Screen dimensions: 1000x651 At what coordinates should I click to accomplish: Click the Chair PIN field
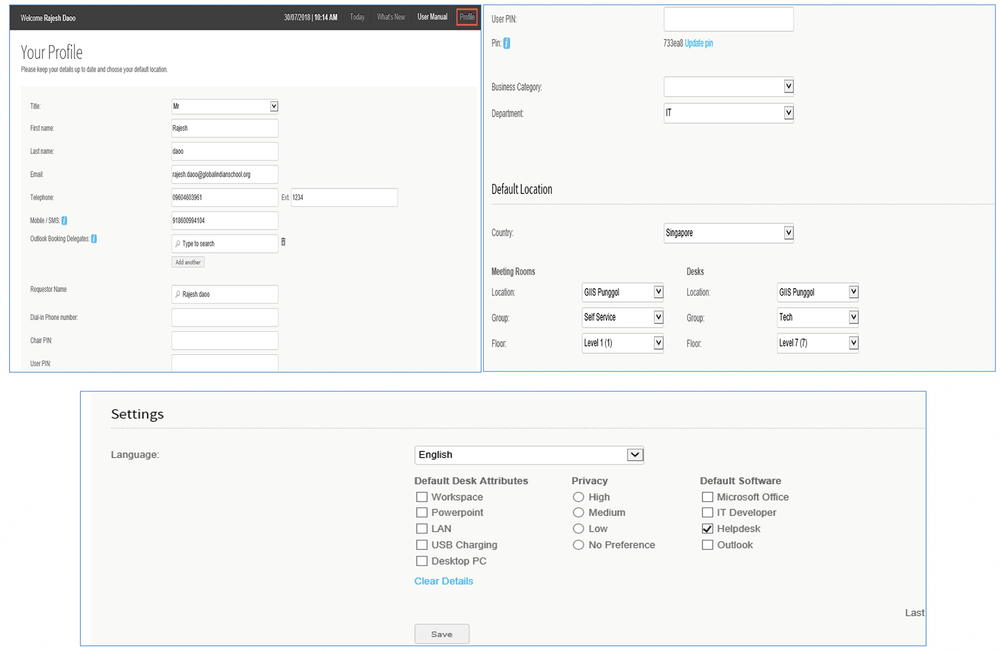click(x=224, y=340)
